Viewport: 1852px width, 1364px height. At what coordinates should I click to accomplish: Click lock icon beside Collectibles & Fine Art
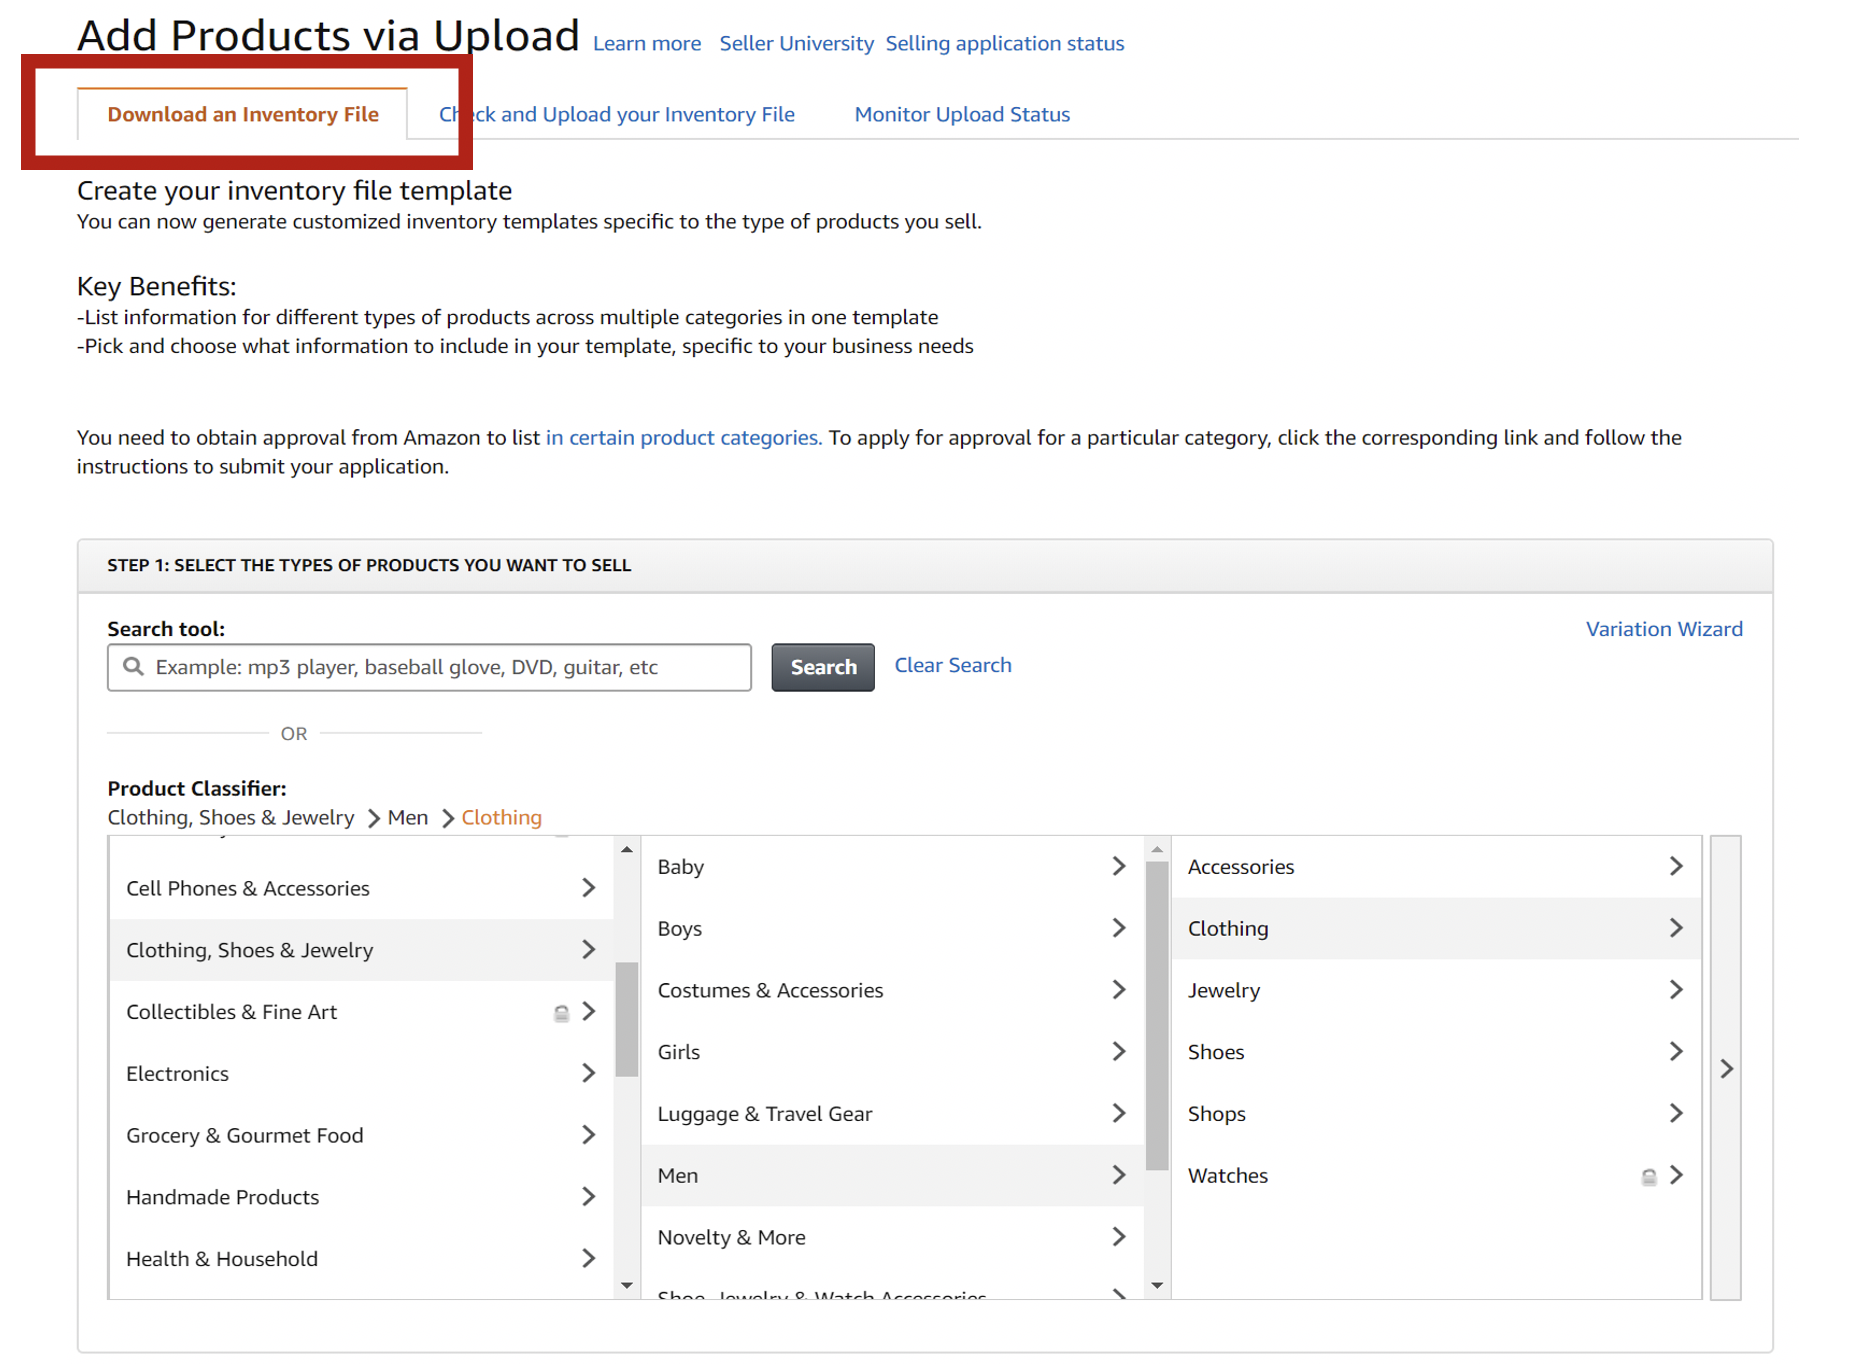click(x=562, y=1014)
